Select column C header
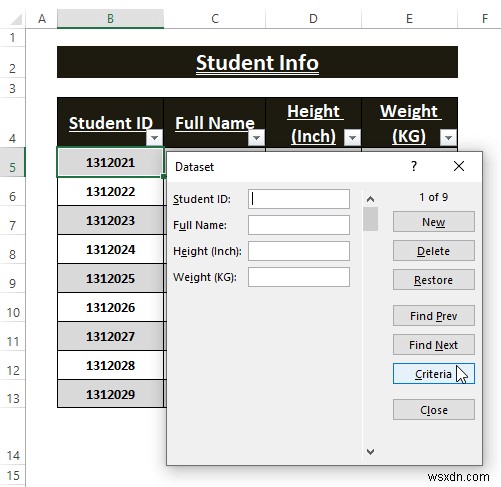501x487 pixels. (215, 19)
